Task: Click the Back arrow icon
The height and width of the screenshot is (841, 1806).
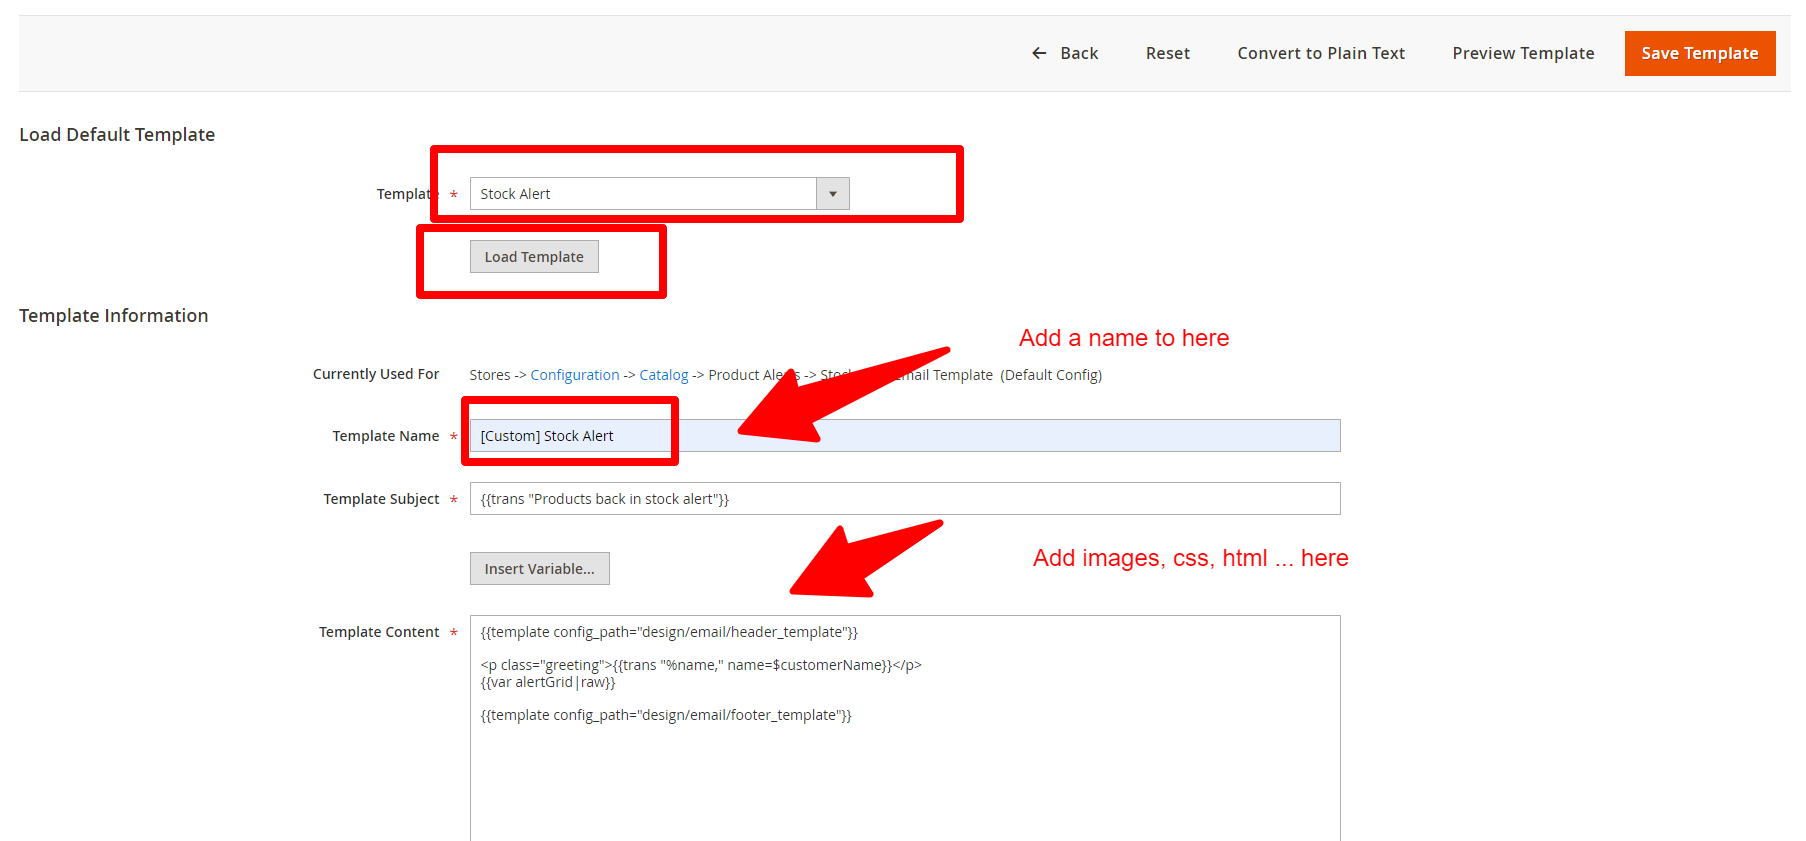Action: (x=1039, y=53)
